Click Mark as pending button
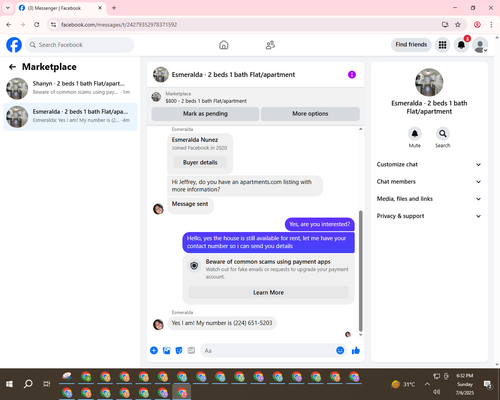The width and height of the screenshot is (500, 400). pos(205,114)
